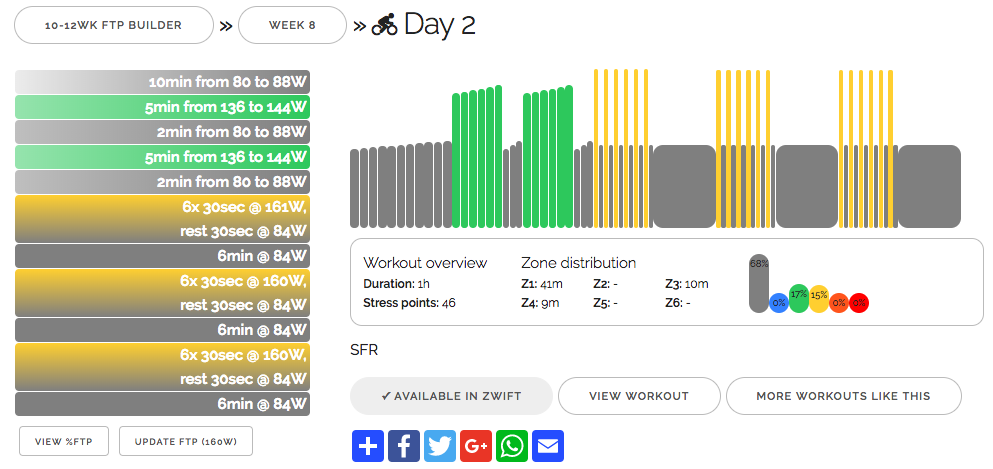Select first 5min from 136 to 144W segment

(162, 107)
